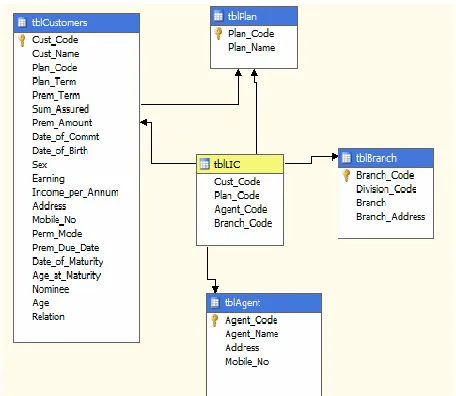Screen dimensions: 456x396
Task: Click the primary key icon beside Plan_Code in tblPlan
Action: (x=218, y=34)
